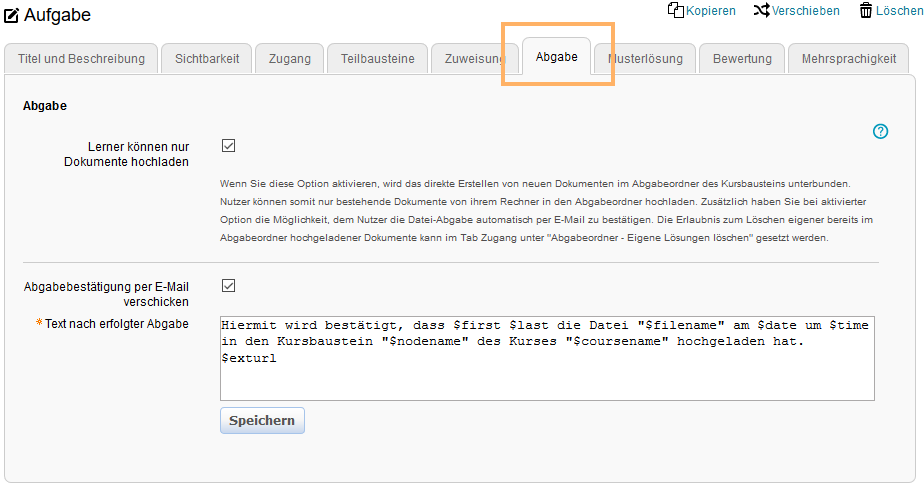Screen dimensions: 924x491
Task: Toggle 'Abgabebestätigung per E-Mail verschicken' checkbox
Action: [x=228, y=286]
